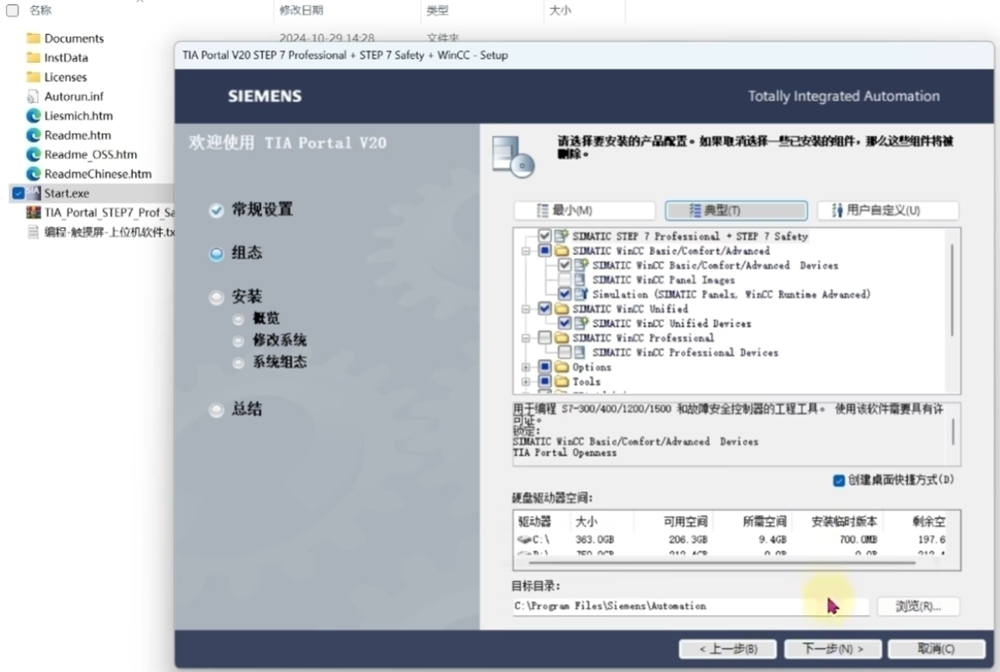This screenshot has width=1000, height=672.
Task: Collapse the SIMATIC WinCC Basic/Comfort/Advanced tree node
Action: pyautogui.click(x=526, y=251)
